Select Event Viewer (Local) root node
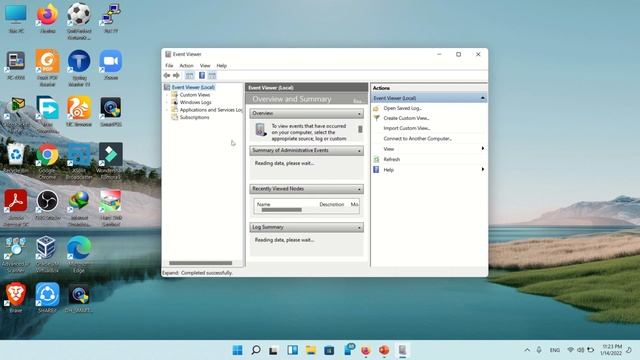This screenshot has height=360, width=640. [x=193, y=87]
